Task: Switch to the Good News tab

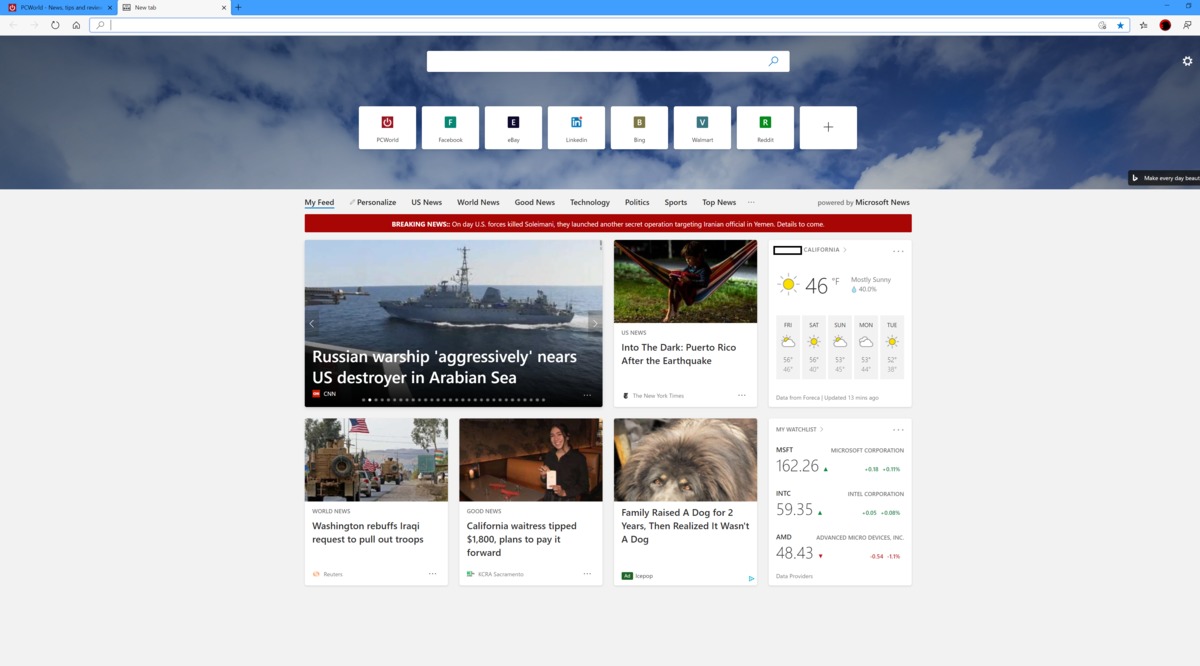Action: tap(535, 202)
